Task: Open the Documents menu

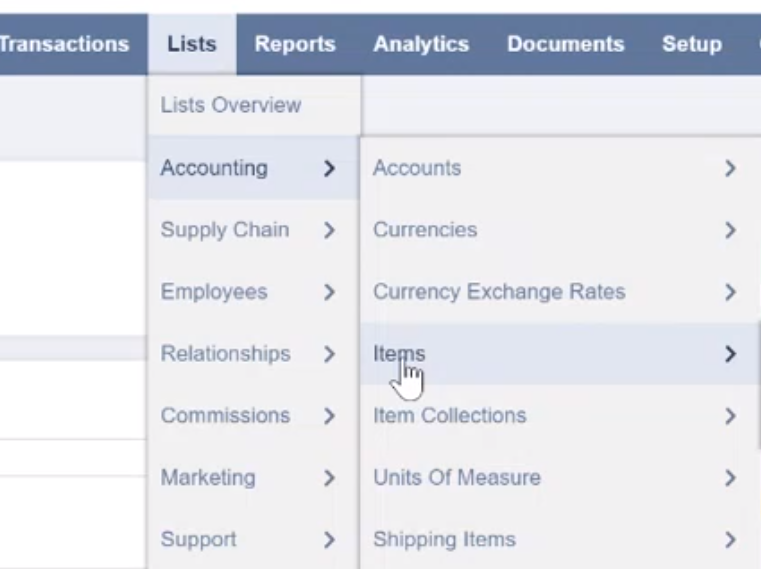Action: click(565, 44)
